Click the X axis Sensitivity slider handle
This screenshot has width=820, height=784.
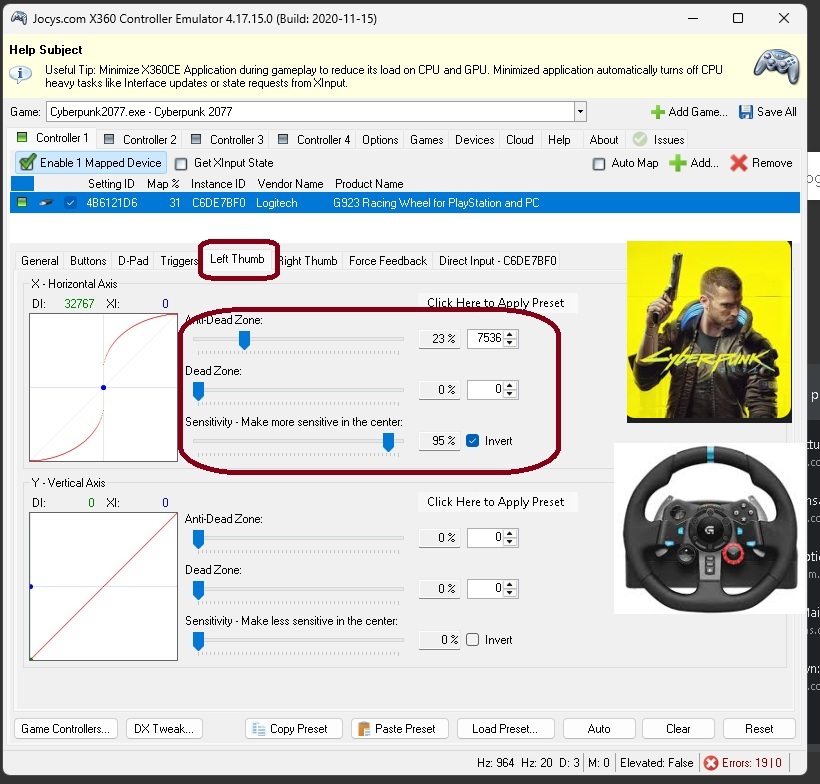coord(388,442)
